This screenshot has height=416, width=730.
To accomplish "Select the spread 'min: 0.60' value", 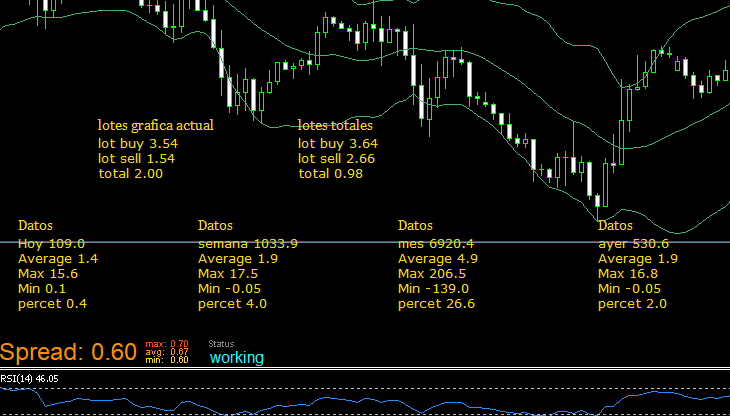I will [167, 359].
